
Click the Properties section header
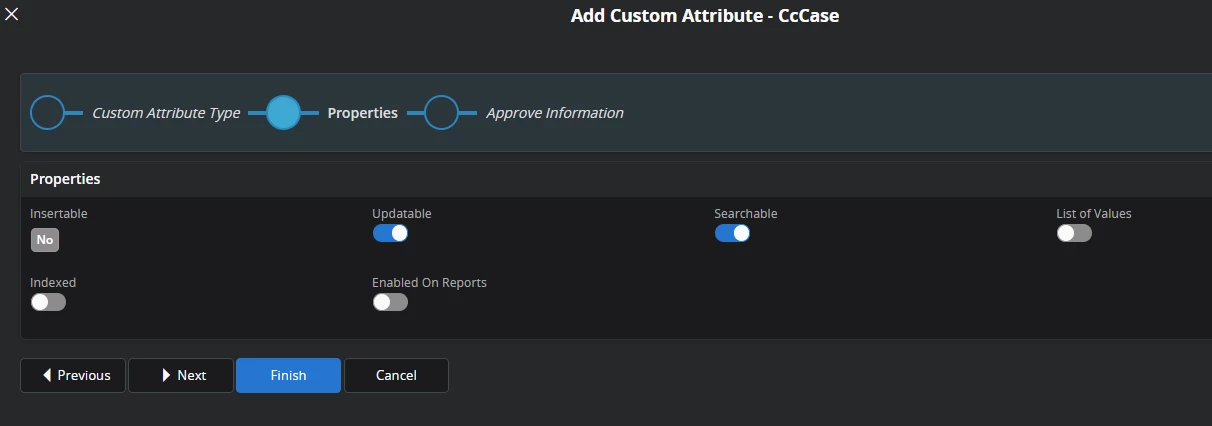coord(65,179)
